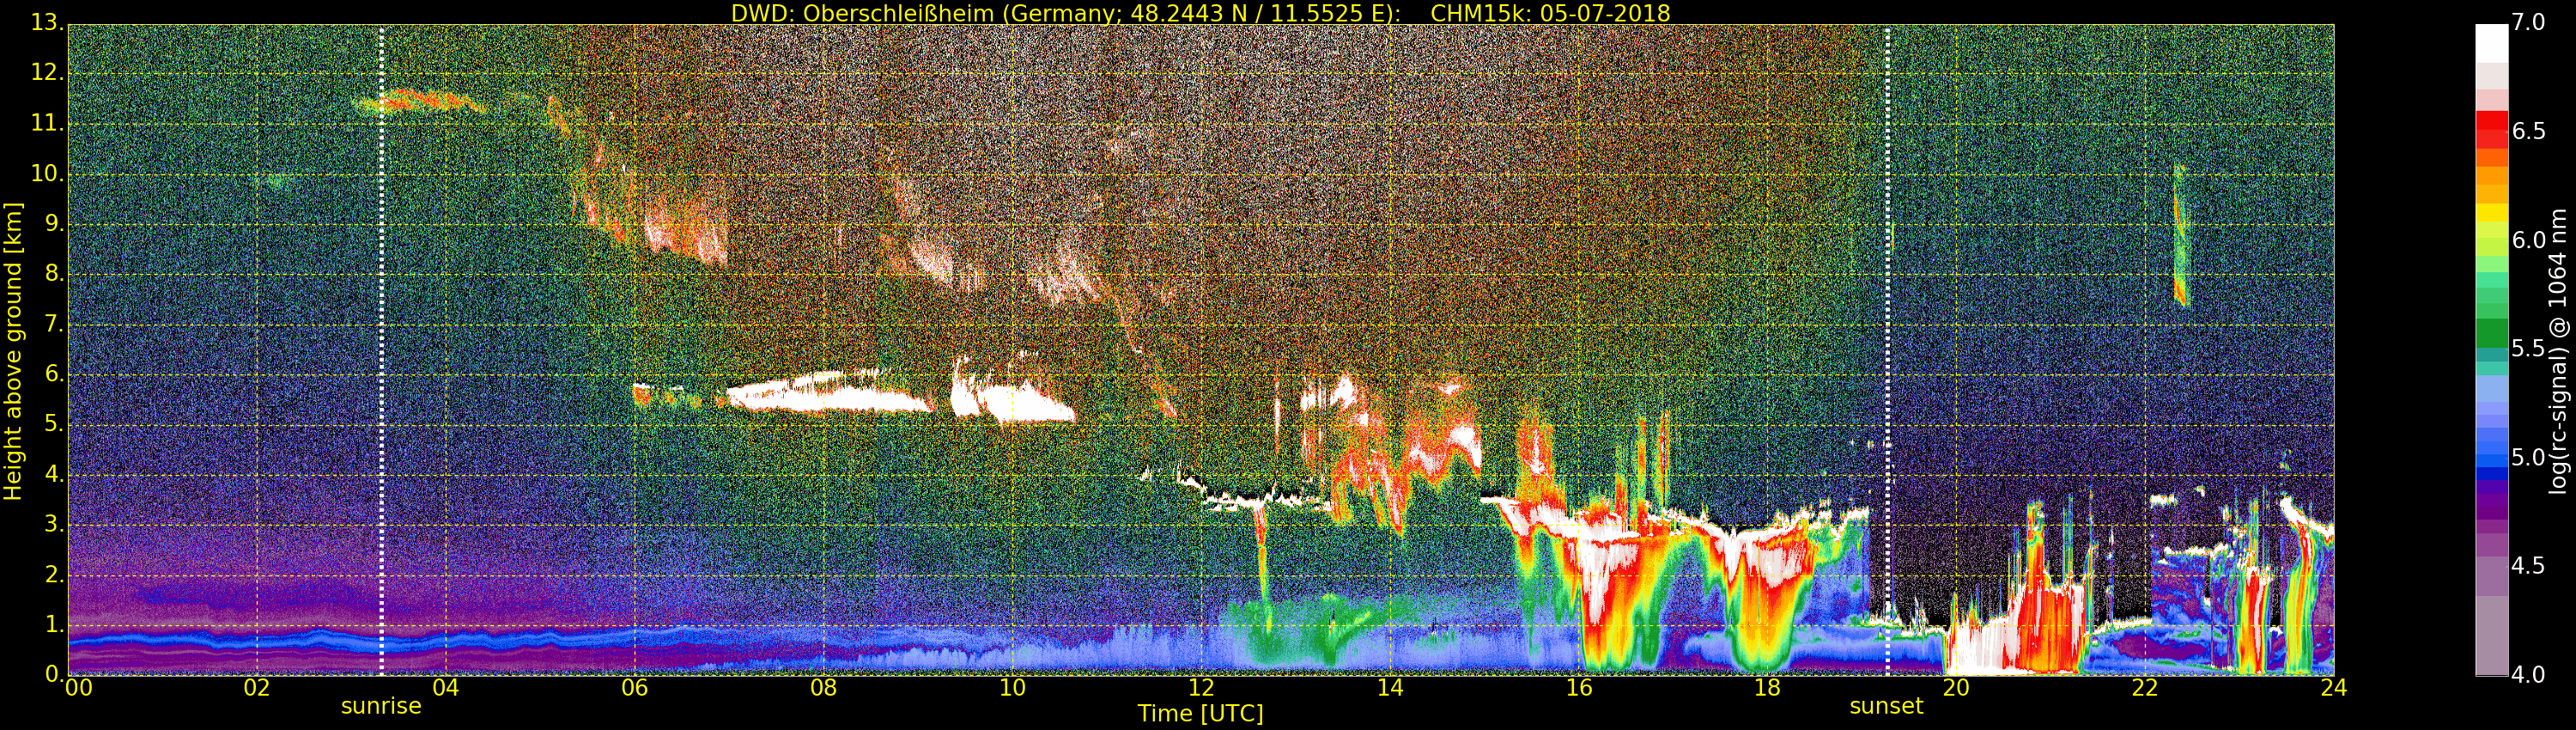Viewport: 2576px width, 730px height.
Task: Click the gray bottom segment of the colorbar
Action: [x=2491, y=636]
